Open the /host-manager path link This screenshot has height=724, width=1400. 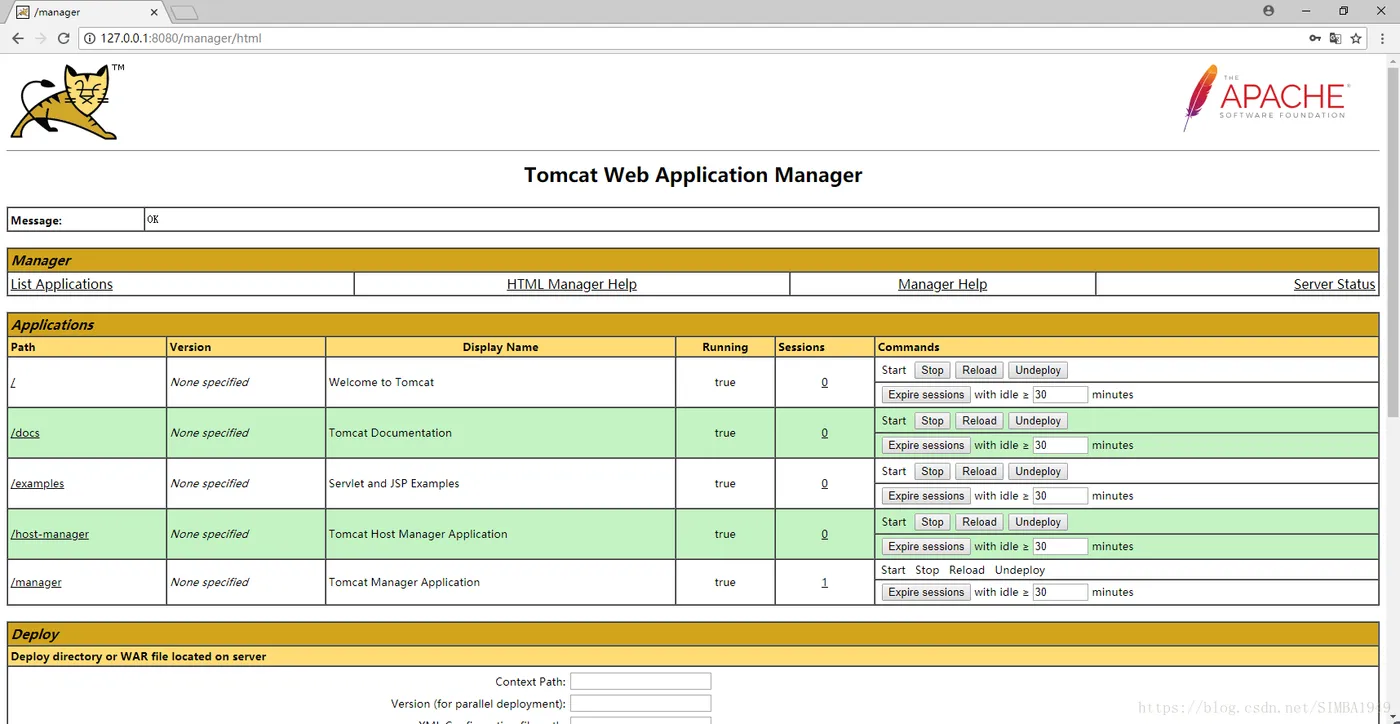pos(50,534)
